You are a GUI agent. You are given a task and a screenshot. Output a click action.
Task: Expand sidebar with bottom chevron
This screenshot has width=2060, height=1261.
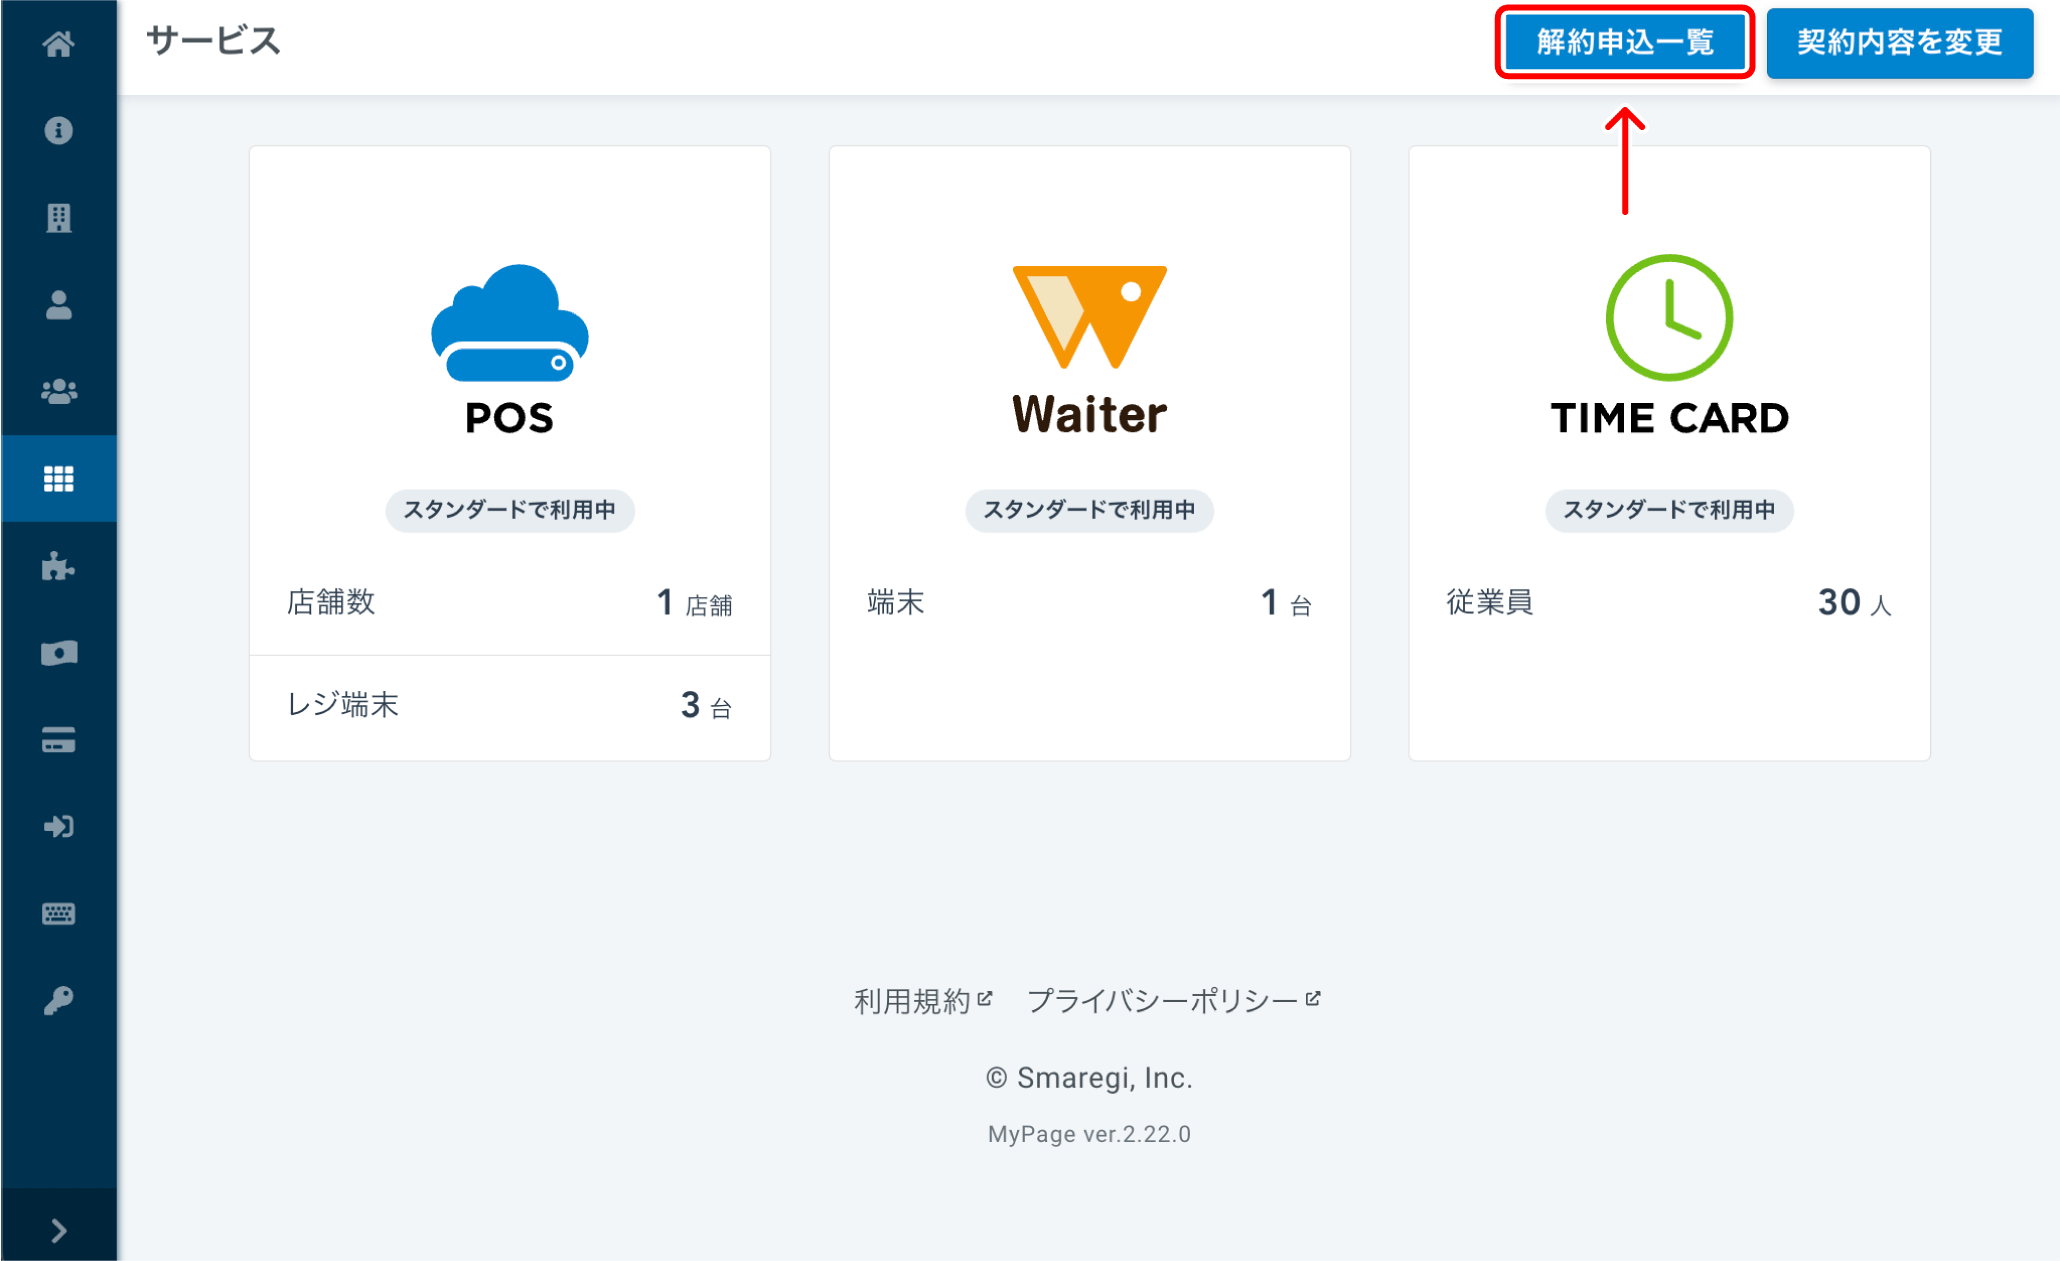[58, 1230]
